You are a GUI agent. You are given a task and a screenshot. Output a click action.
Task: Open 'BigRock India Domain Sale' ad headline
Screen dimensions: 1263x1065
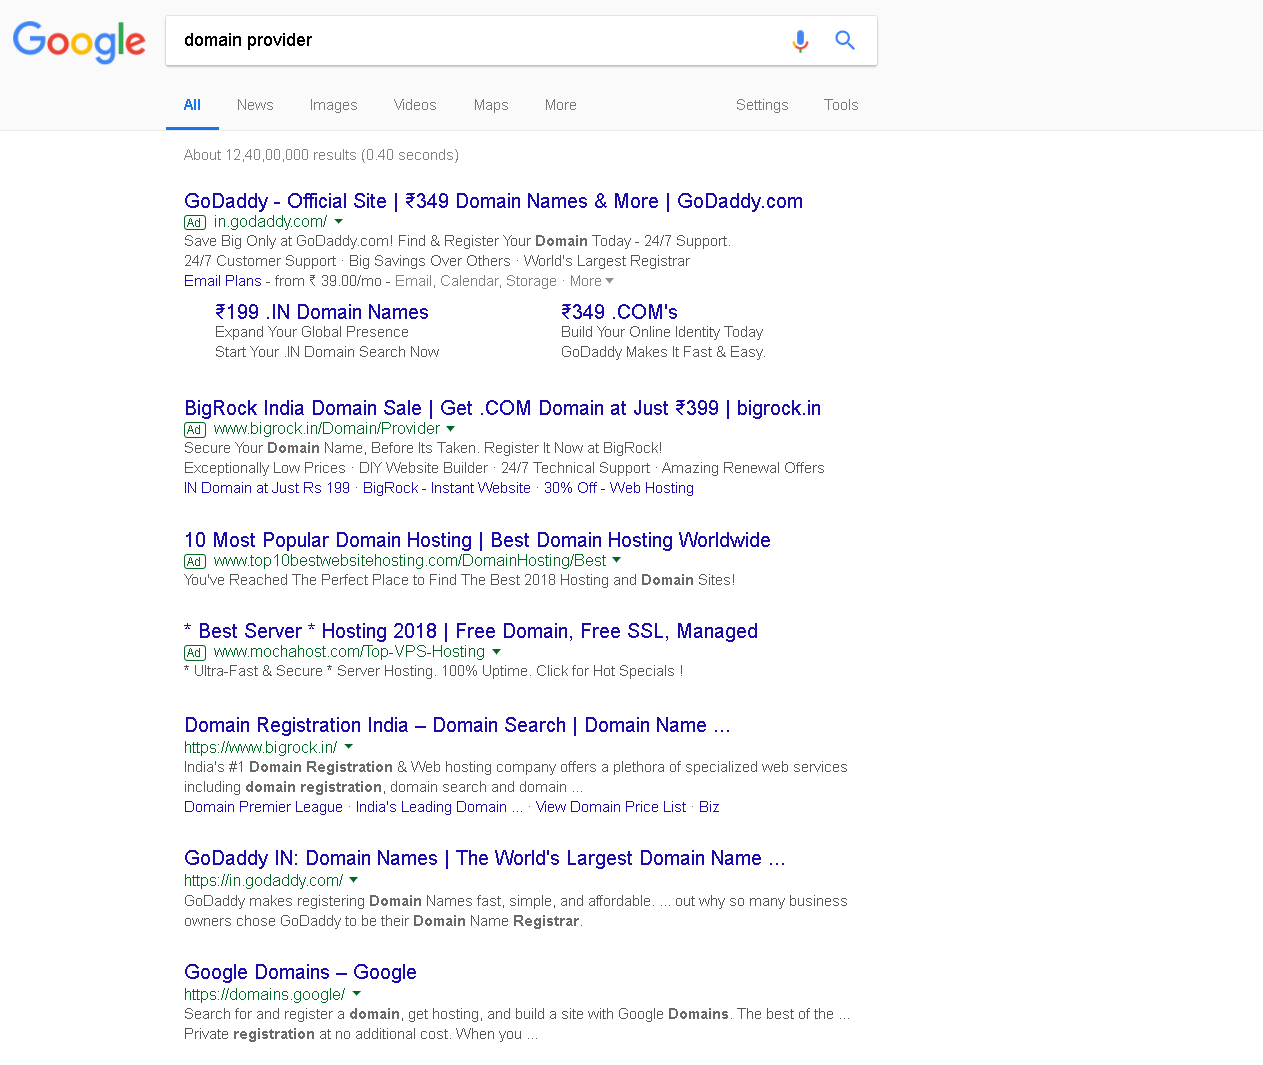502,408
